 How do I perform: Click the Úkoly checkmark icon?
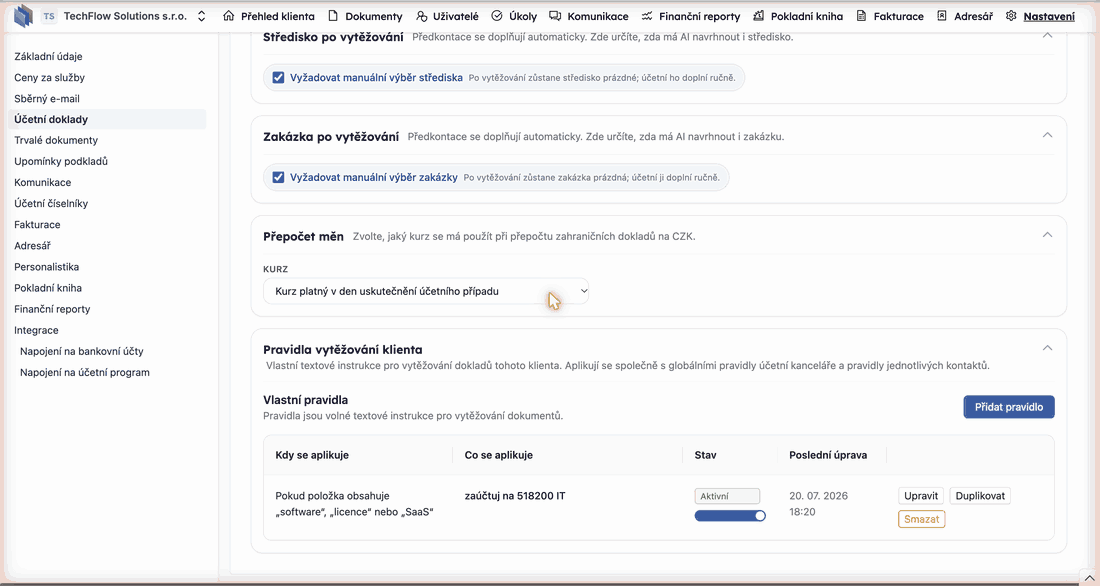[497, 16]
